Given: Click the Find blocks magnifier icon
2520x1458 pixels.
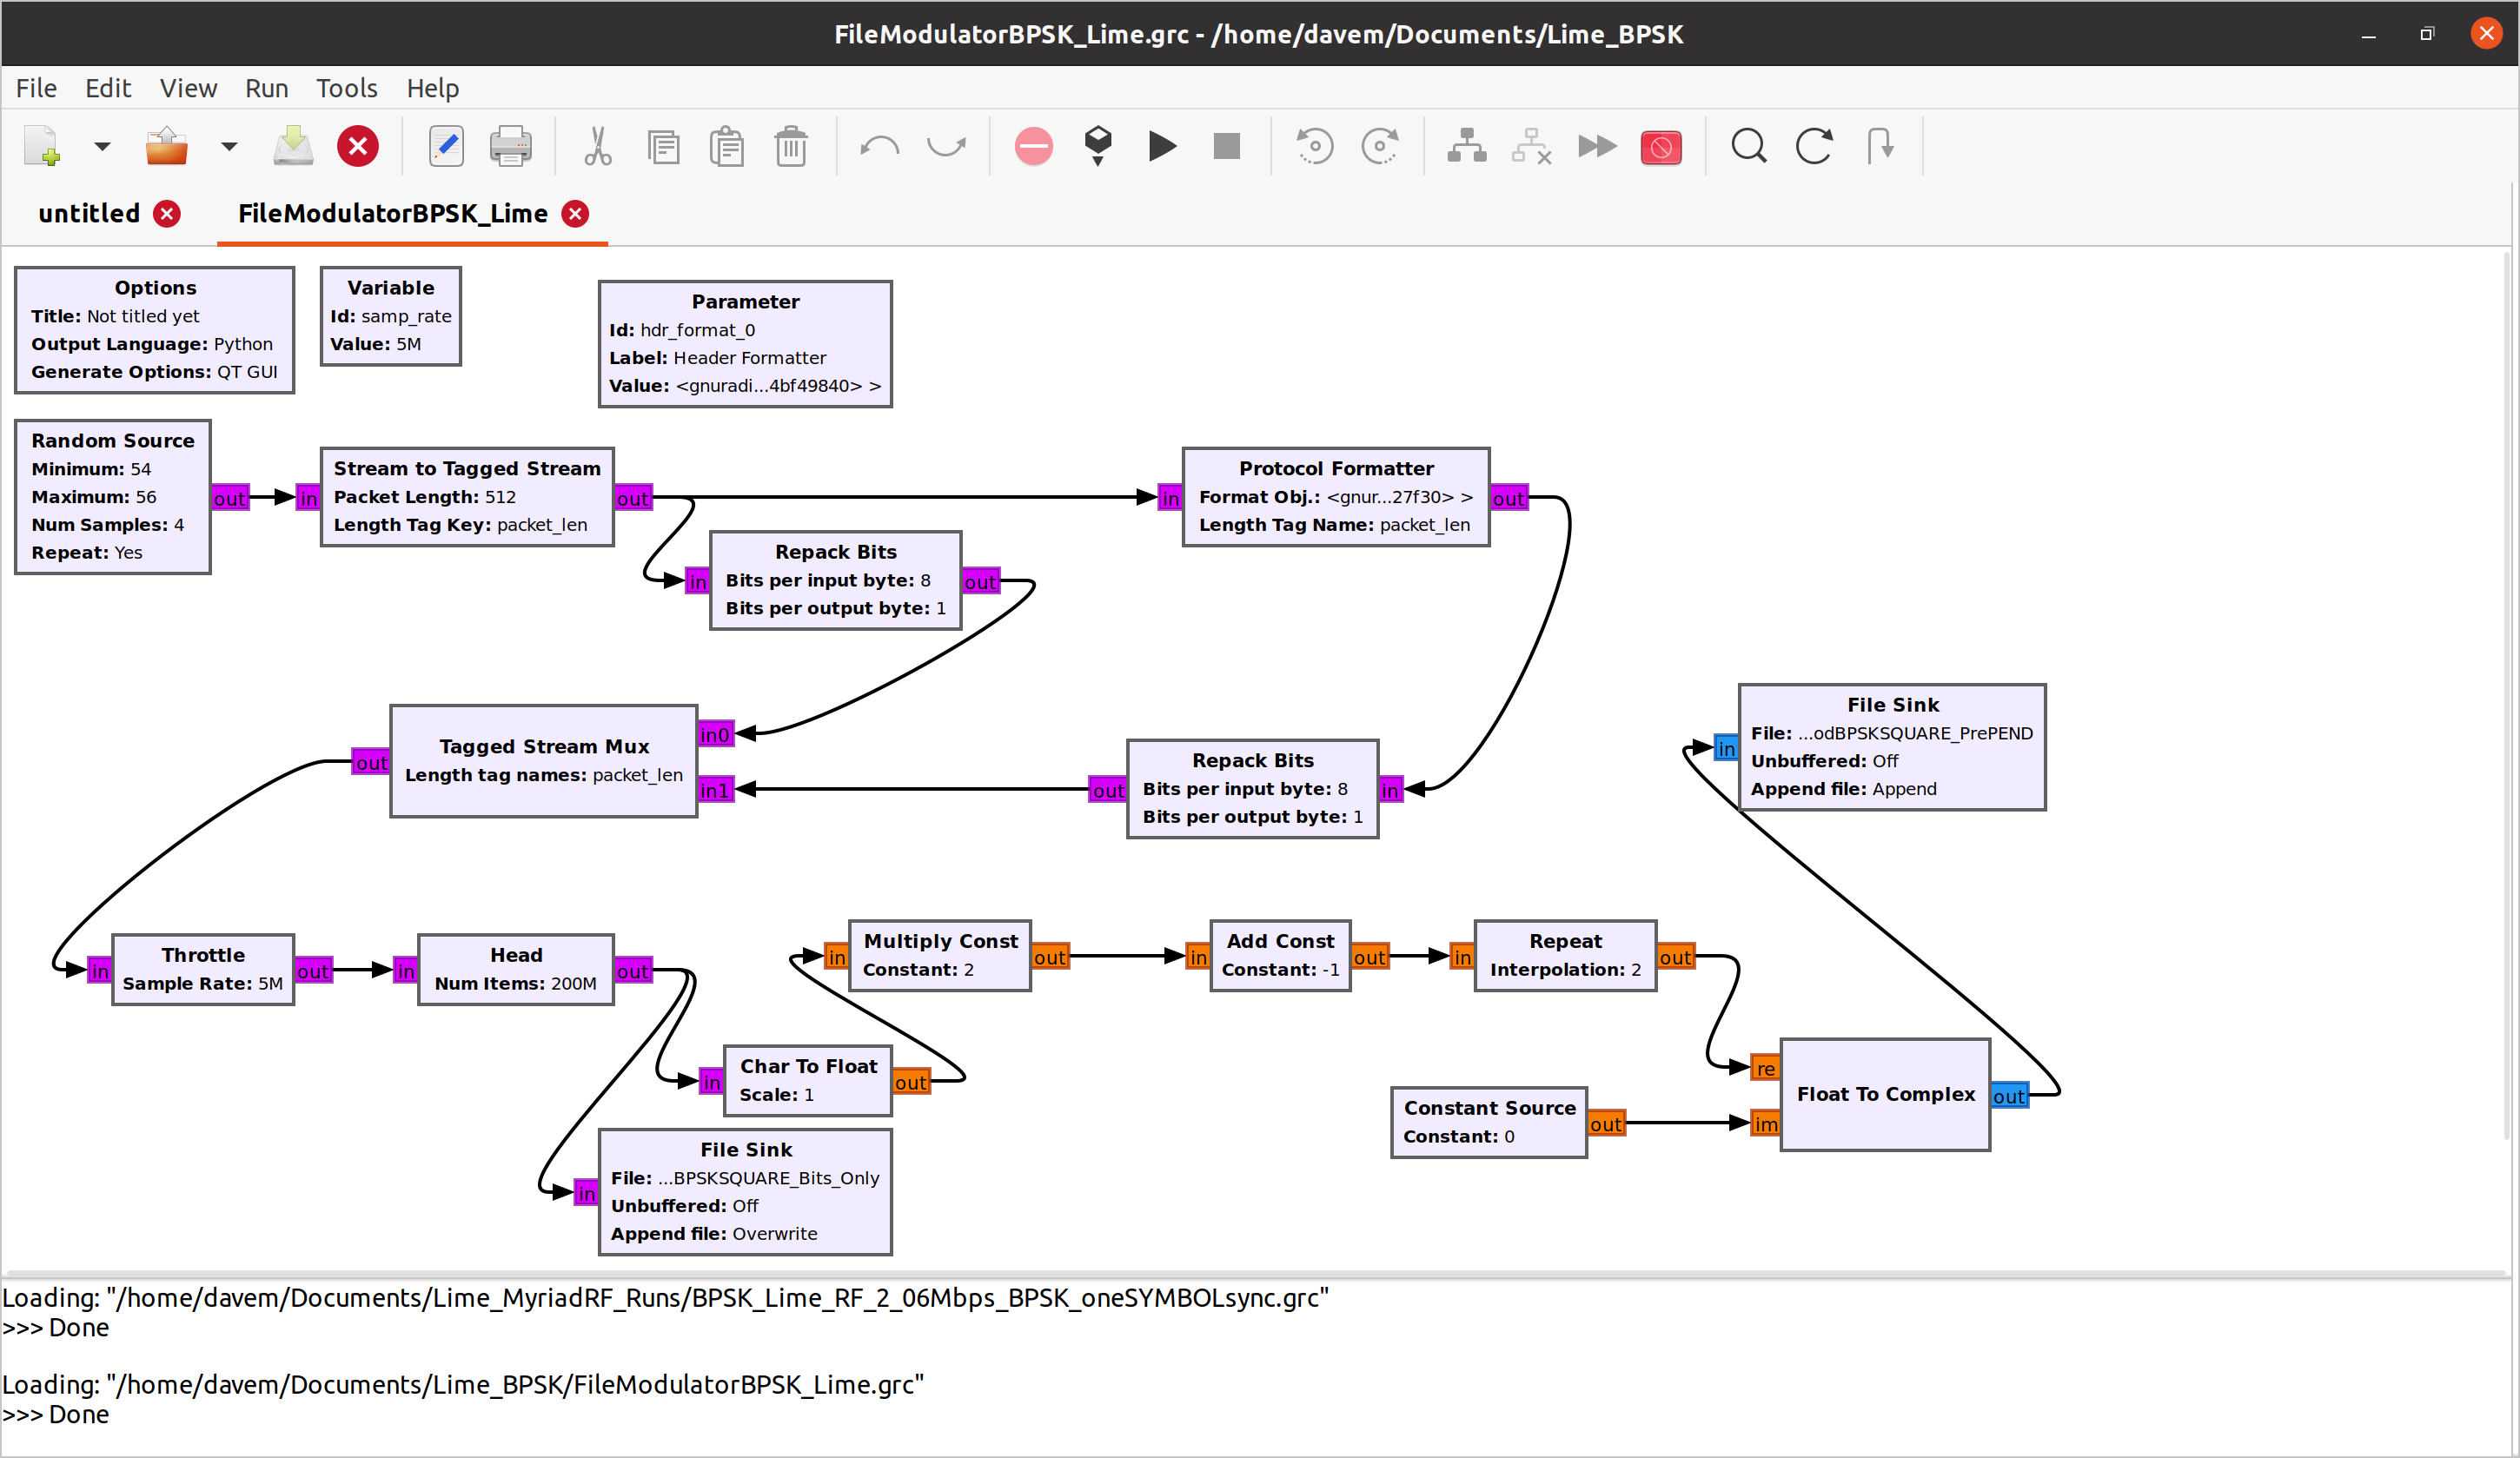Looking at the screenshot, I should click(x=1748, y=147).
